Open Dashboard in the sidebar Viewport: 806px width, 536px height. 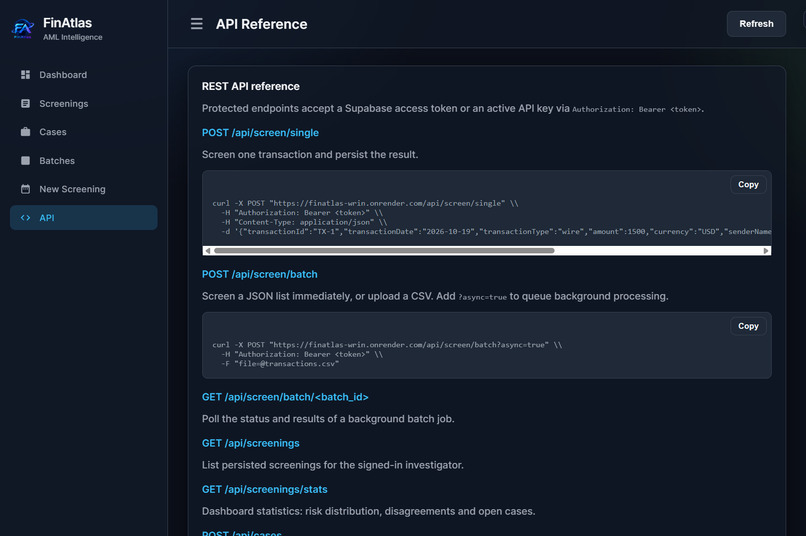click(84, 75)
